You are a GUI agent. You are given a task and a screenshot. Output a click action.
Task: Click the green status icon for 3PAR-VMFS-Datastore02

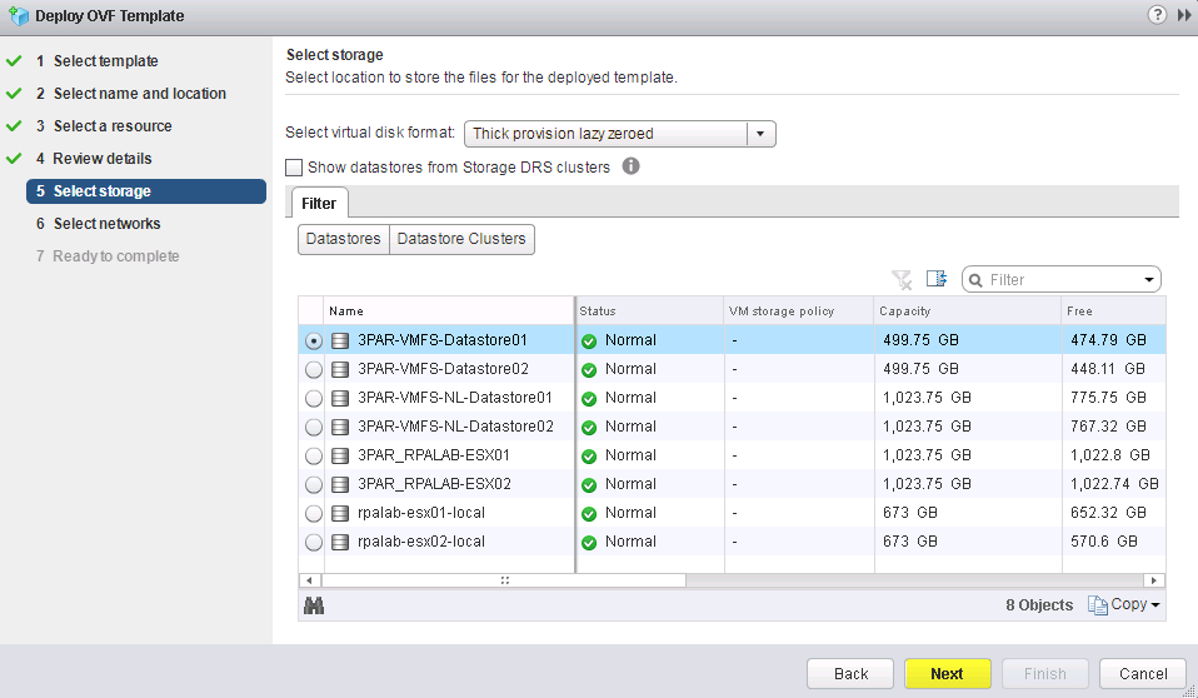pos(589,370)
